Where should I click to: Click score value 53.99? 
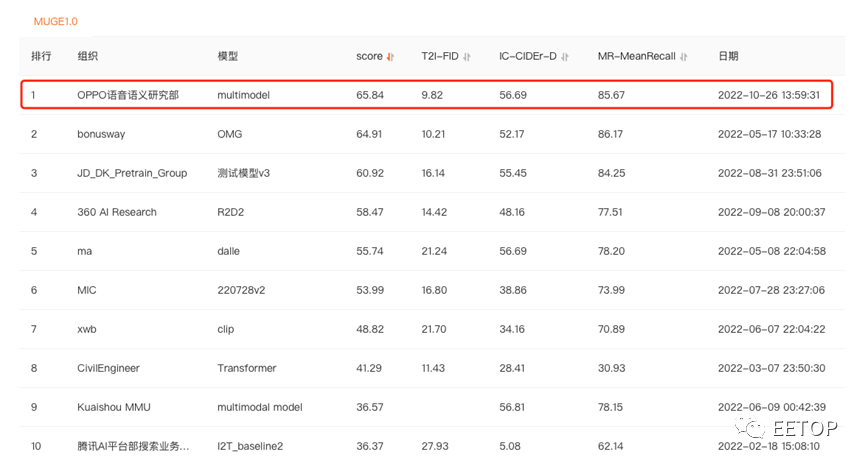click(x=370, y=290)
